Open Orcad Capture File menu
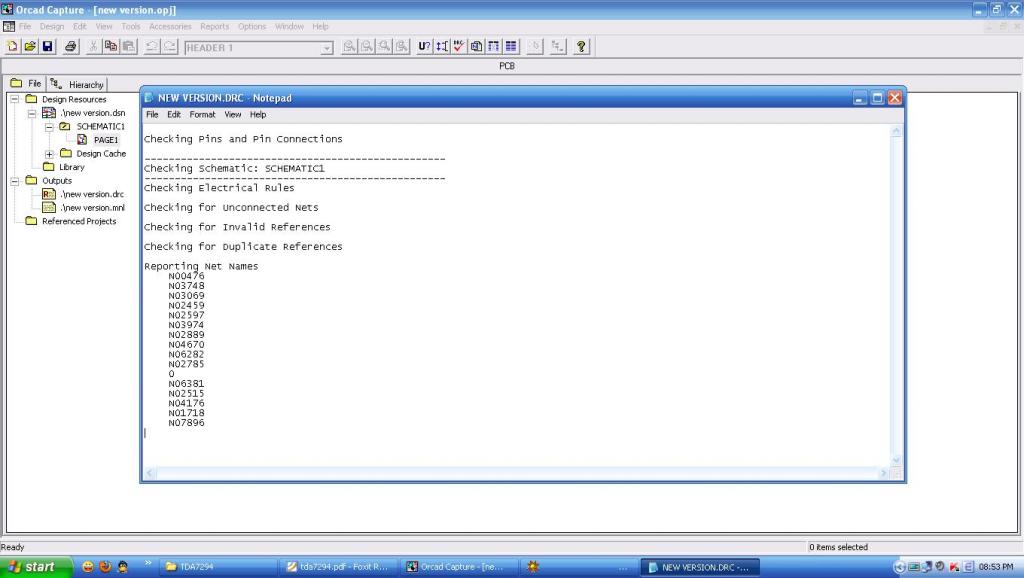The image size is (1024, 578). pyautogui.click(x=25, y=26)
